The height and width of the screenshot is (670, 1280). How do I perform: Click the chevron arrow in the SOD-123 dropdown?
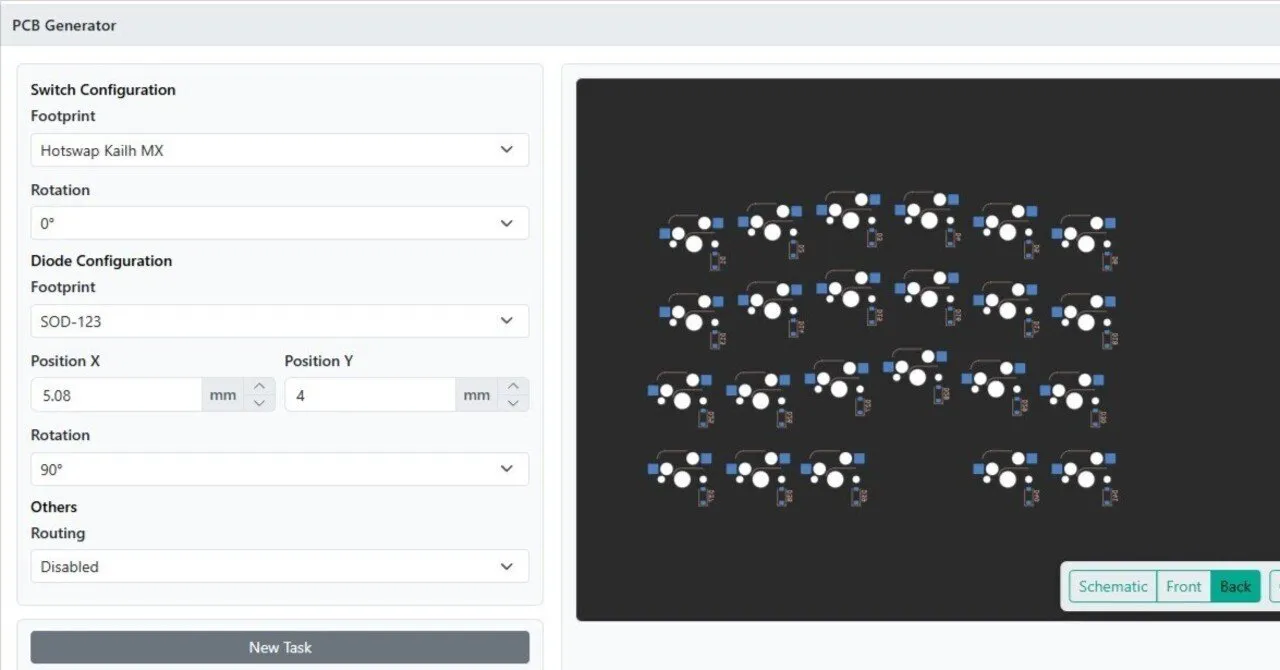click(506, 321)
